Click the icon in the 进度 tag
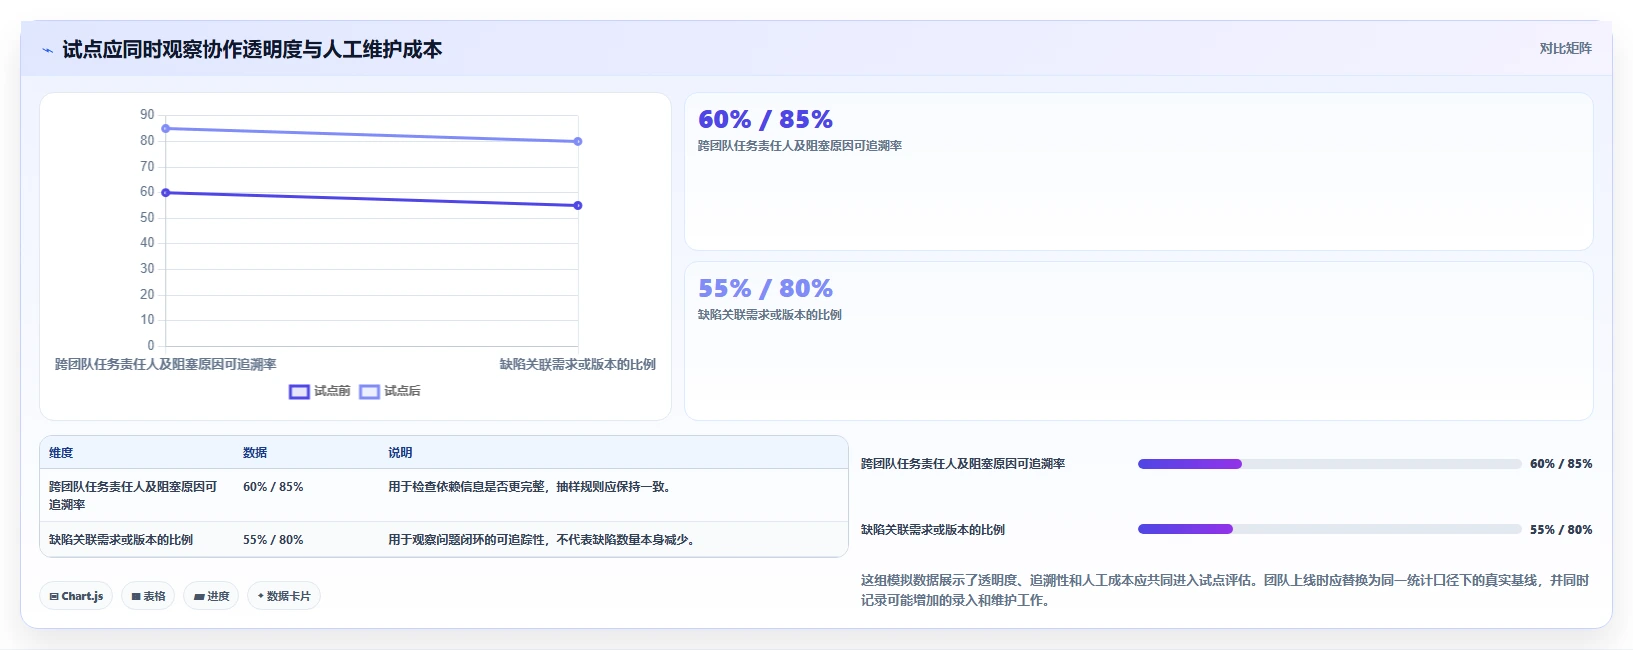The width and height of the screenshot is (1633, 650). [x=199, y=596]
